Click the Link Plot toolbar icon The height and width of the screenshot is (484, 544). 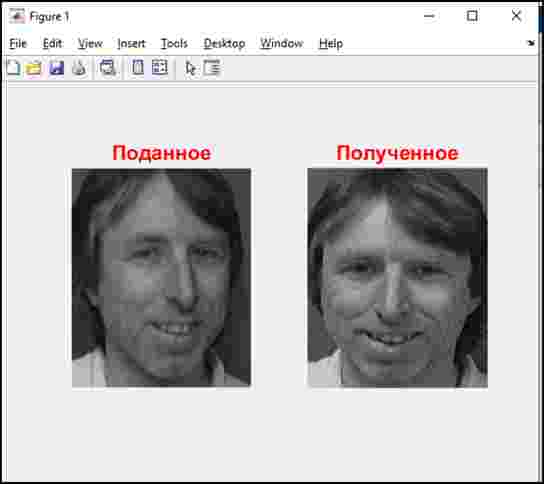pos(108,67)
